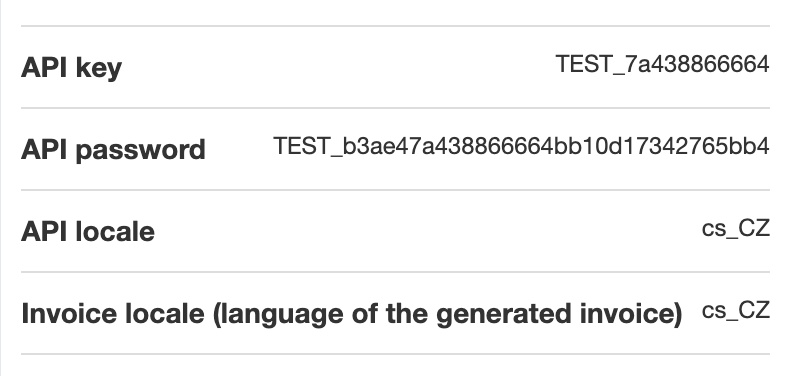Click the API key label
This screenshot has width=786, height=376.
pos(71,68)
